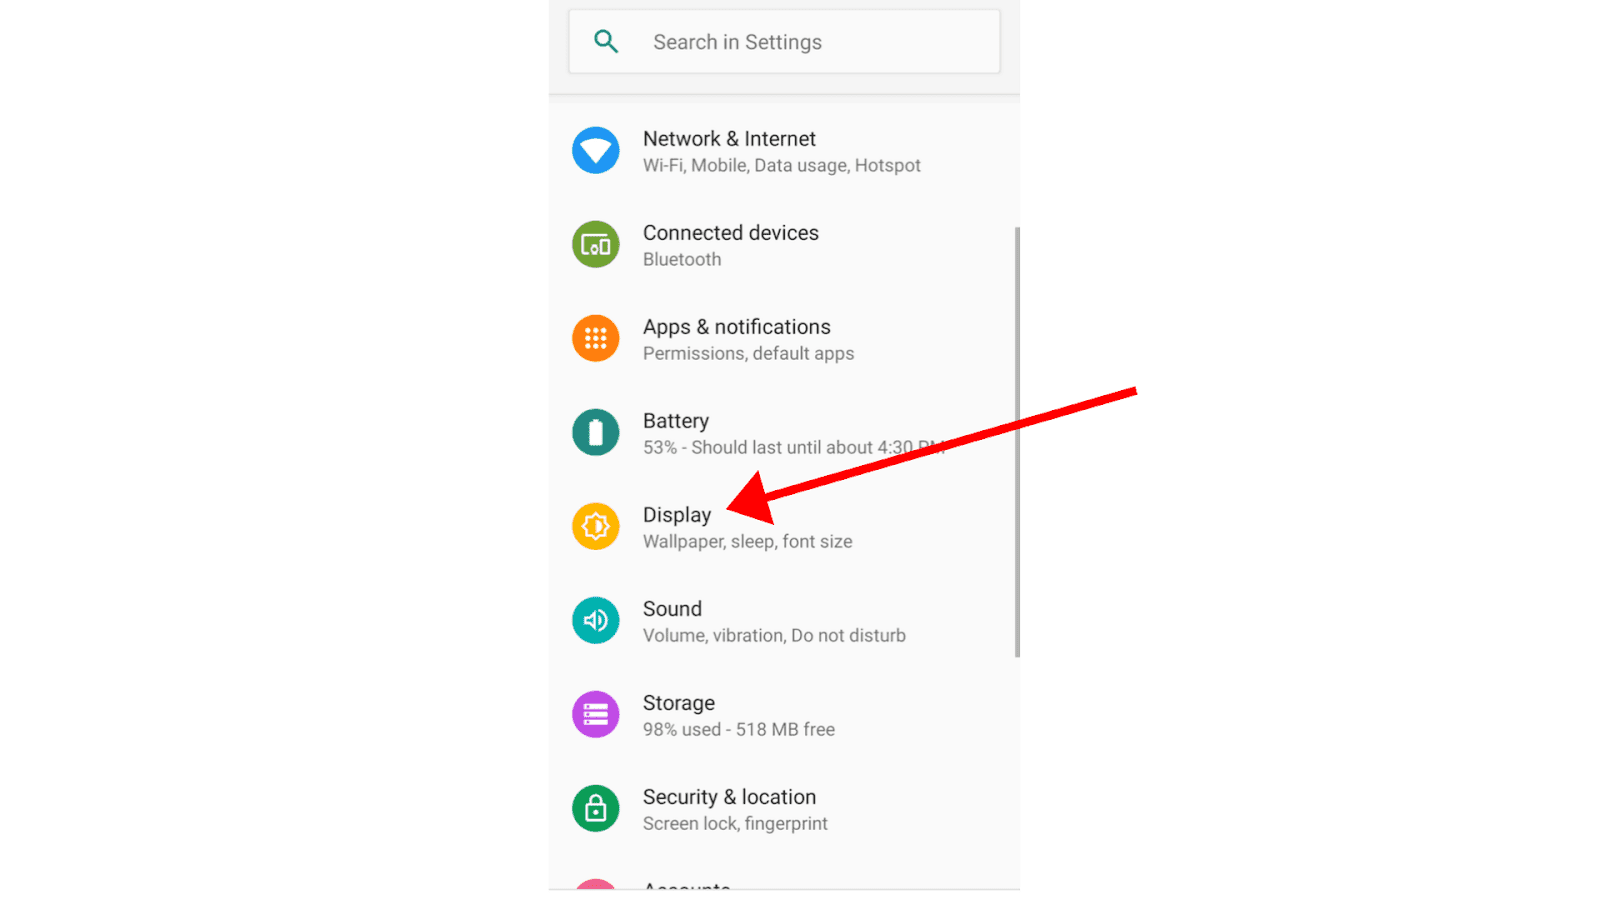Open the Network & Internet settings title
The width and height of the screenshot is (1600, 900).
[729, 139]
